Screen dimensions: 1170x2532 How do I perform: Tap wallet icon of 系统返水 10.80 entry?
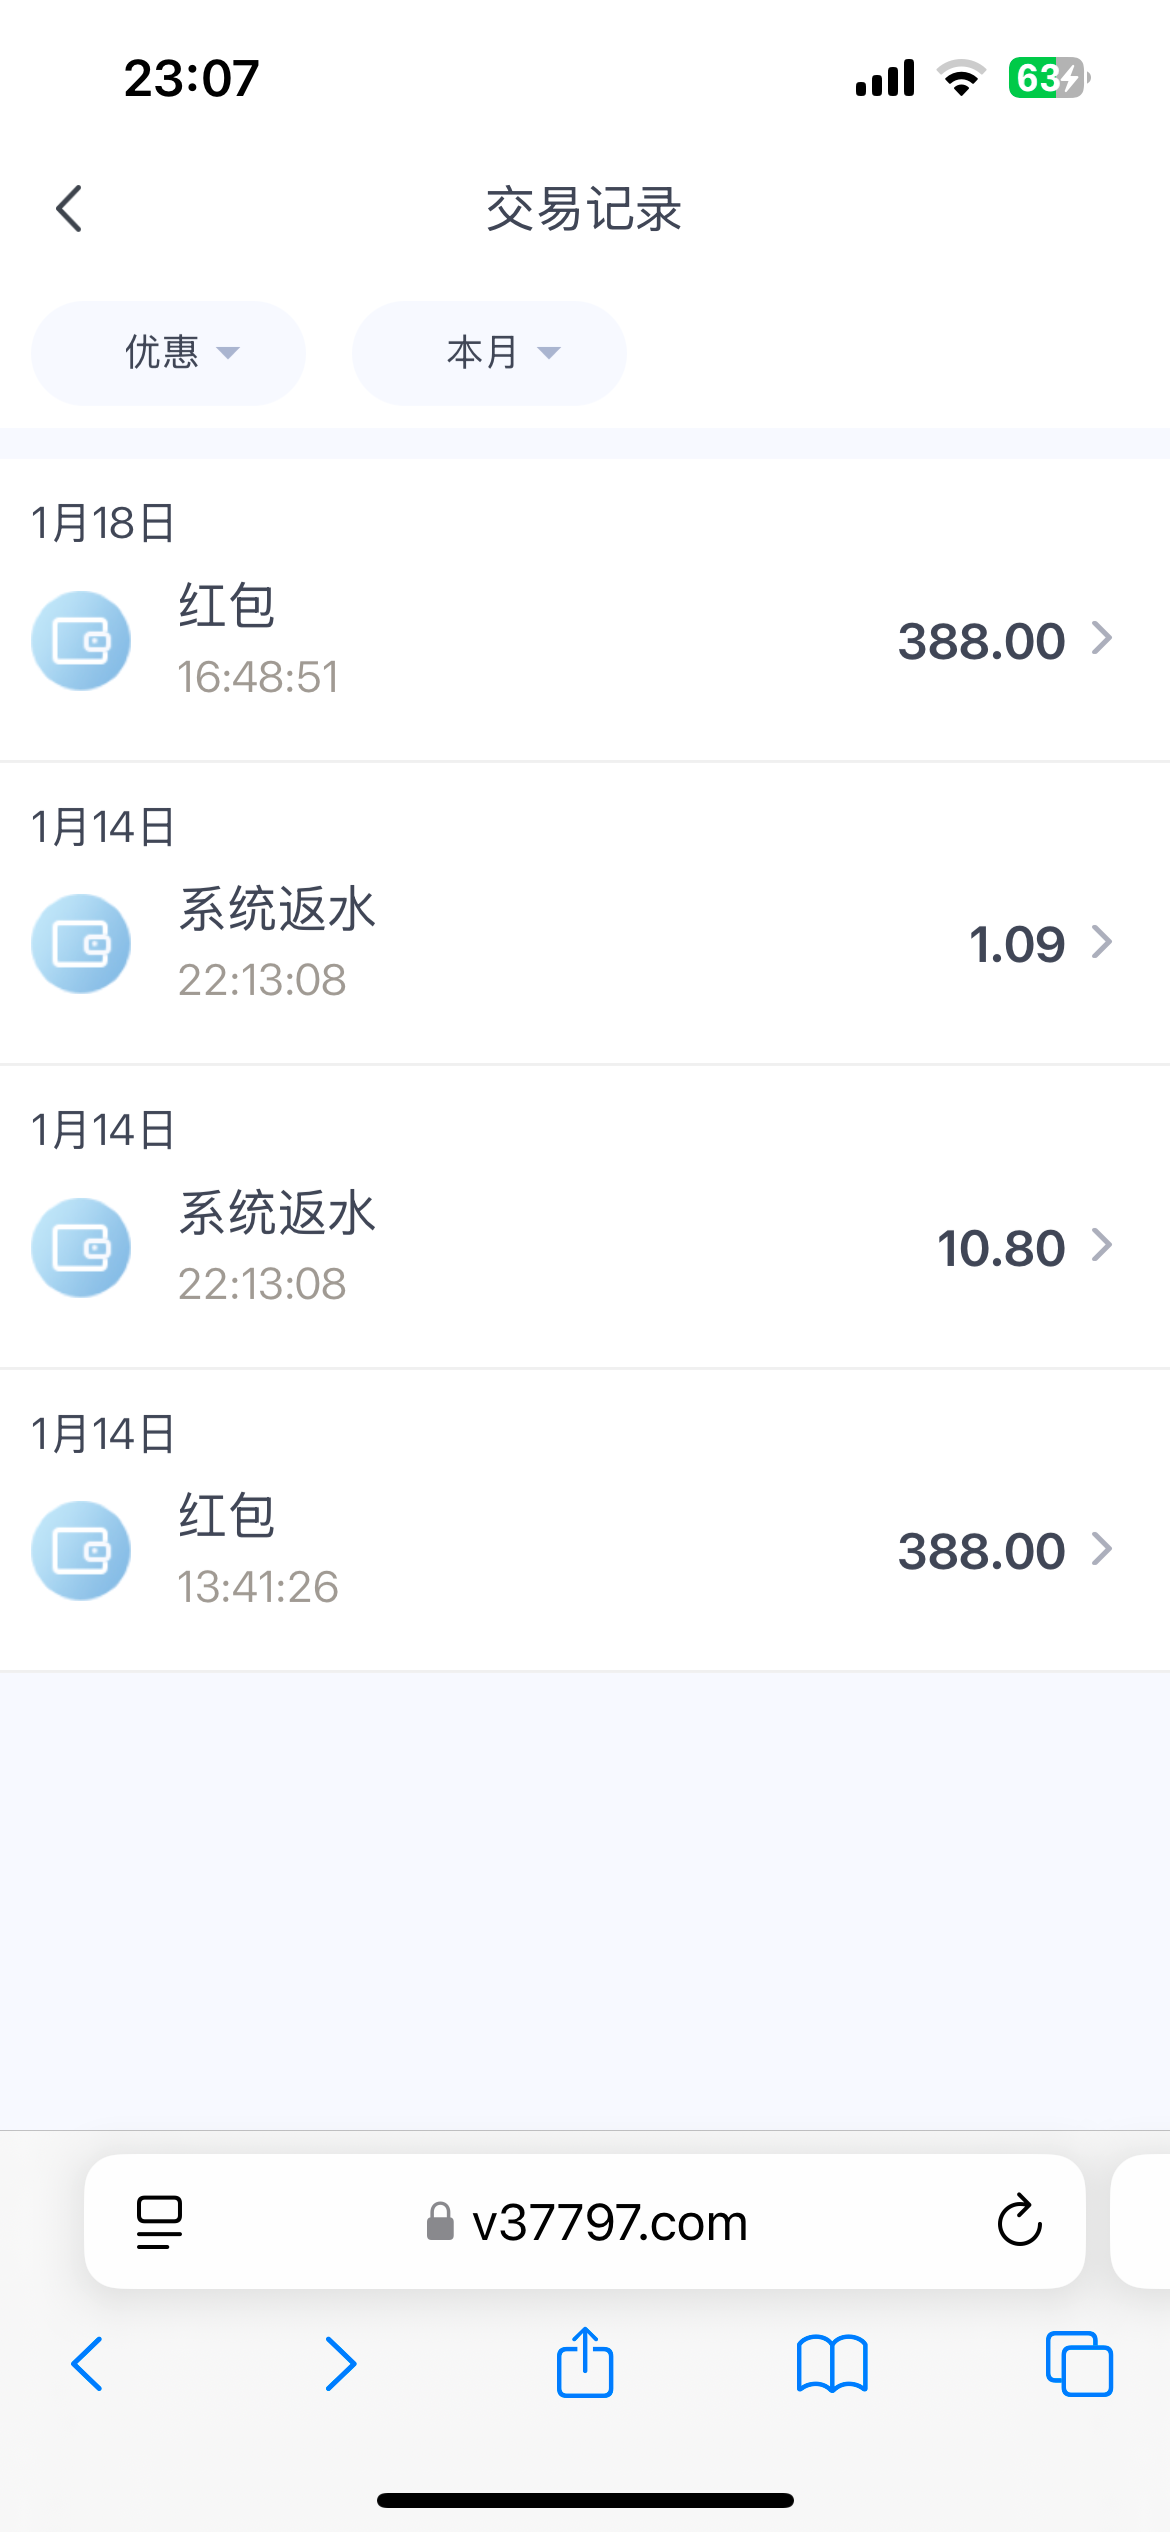tap(81, 1248)
